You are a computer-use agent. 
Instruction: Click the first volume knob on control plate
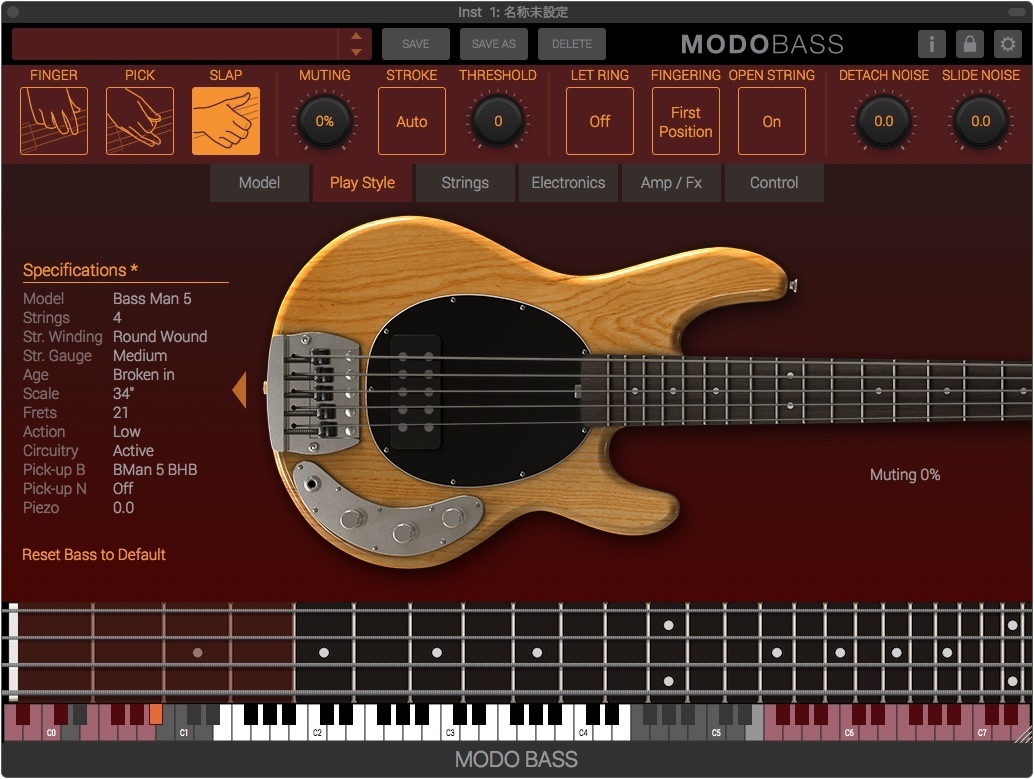click(353, 518)
